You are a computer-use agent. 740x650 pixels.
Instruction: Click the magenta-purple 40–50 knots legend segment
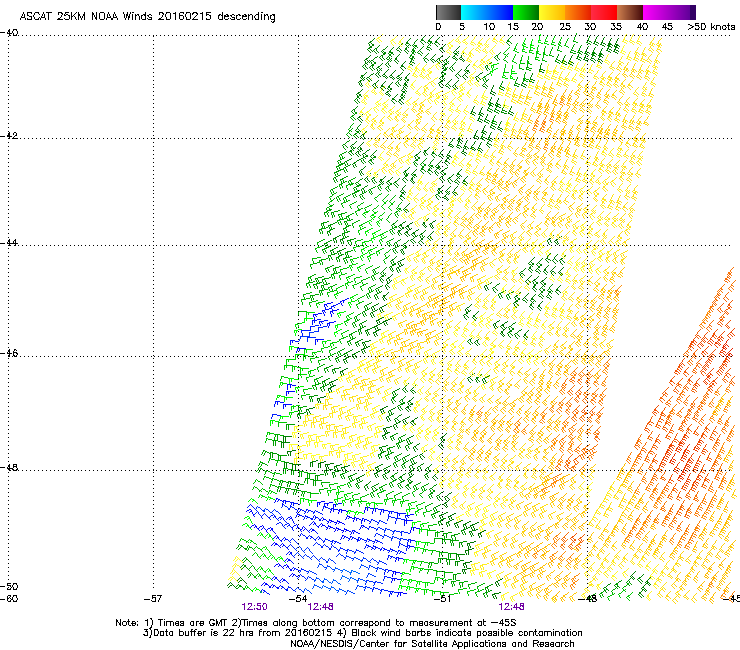669,12
